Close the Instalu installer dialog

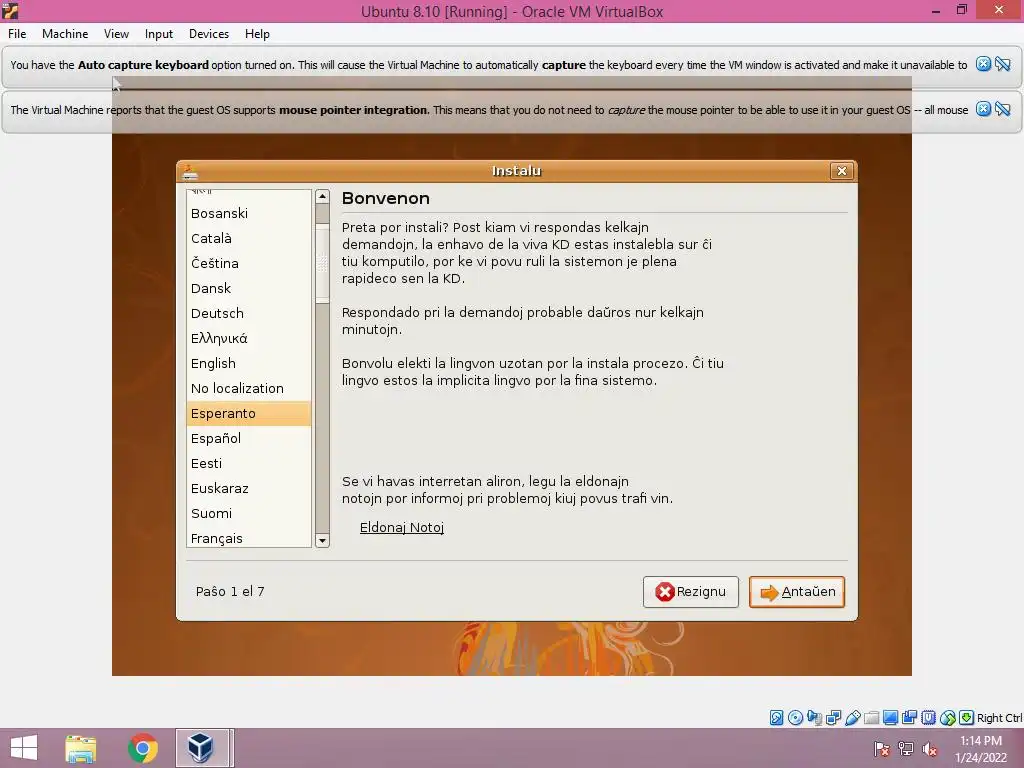click(x=842, y=171)
